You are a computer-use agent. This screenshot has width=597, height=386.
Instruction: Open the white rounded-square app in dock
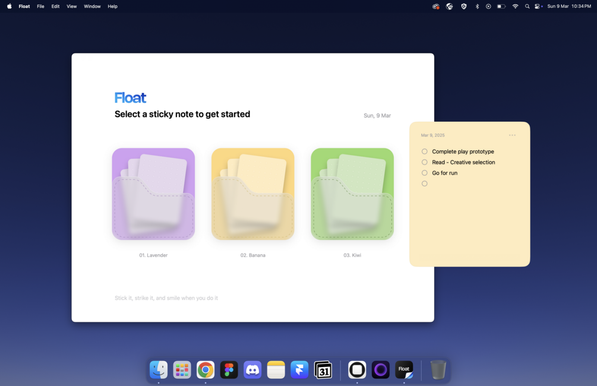point(357,370)
